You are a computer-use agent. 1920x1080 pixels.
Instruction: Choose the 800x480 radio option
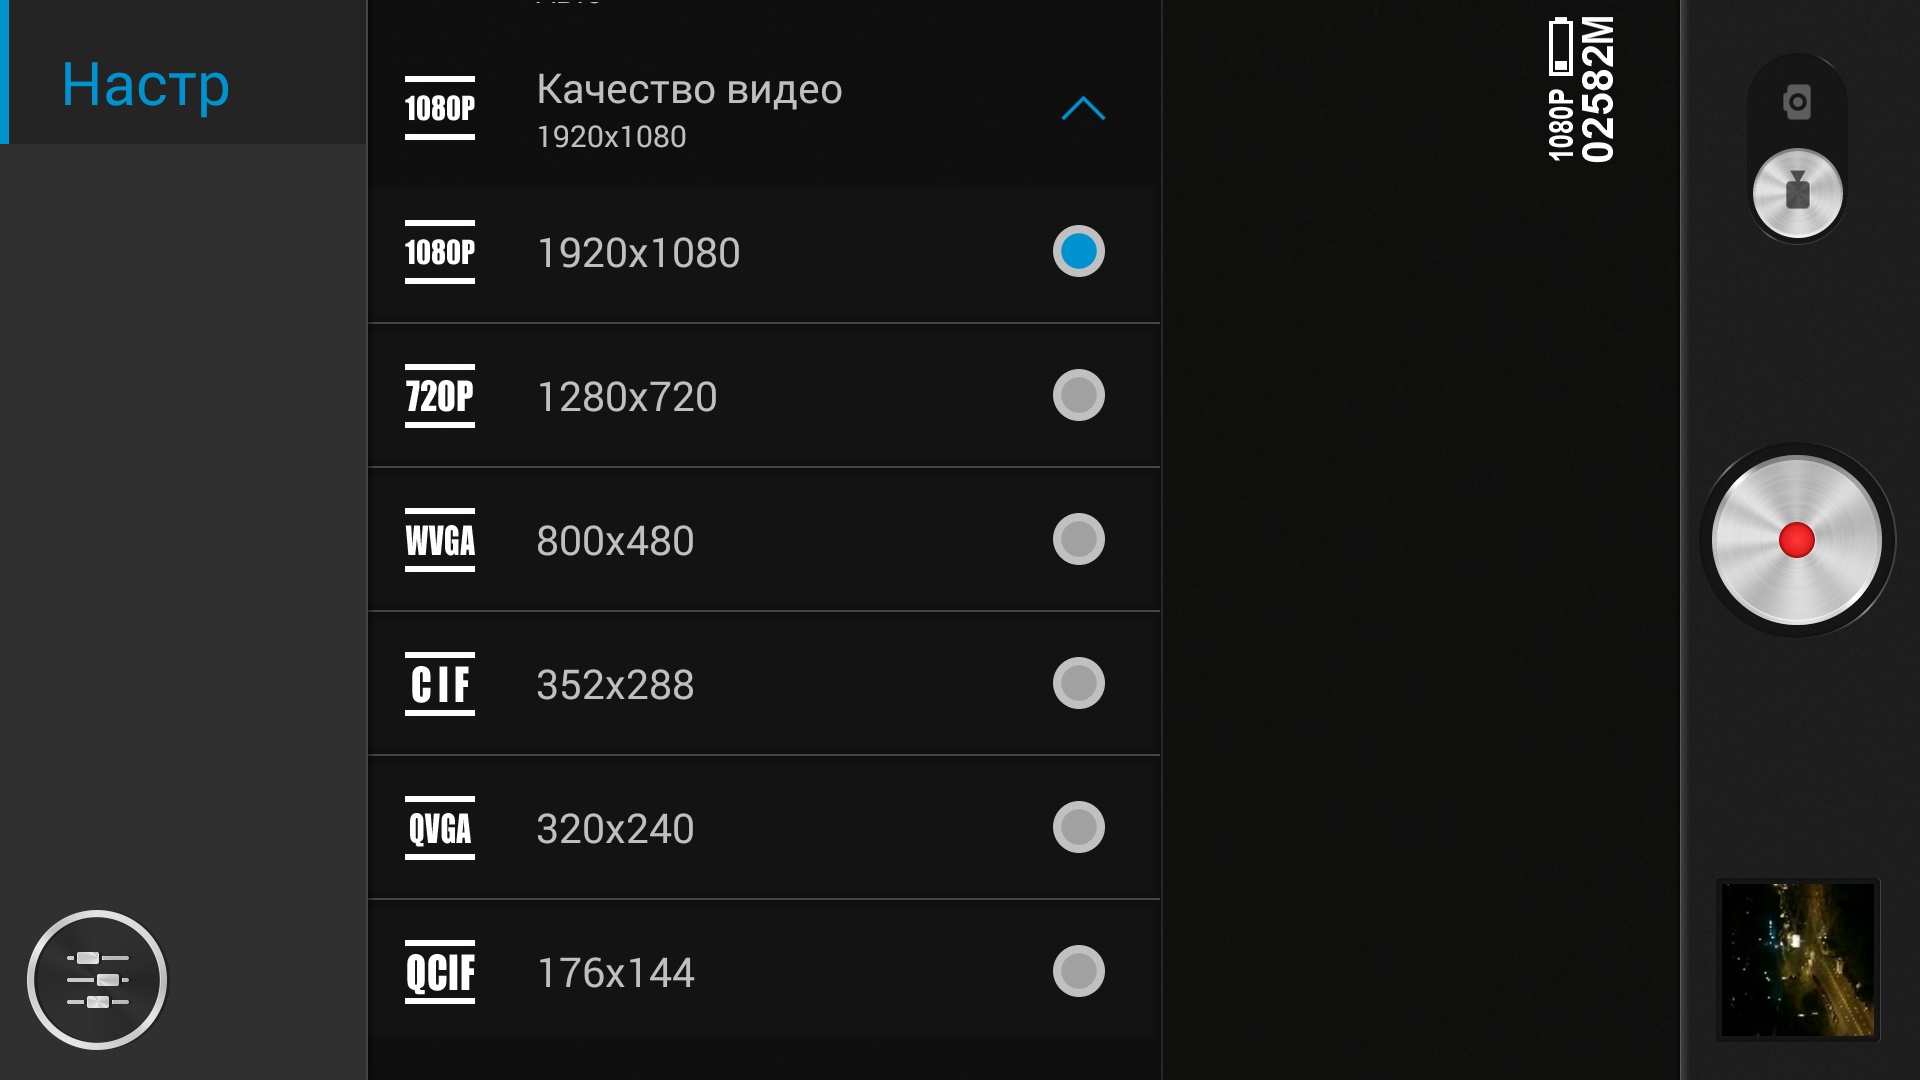tap(1078, 539)
